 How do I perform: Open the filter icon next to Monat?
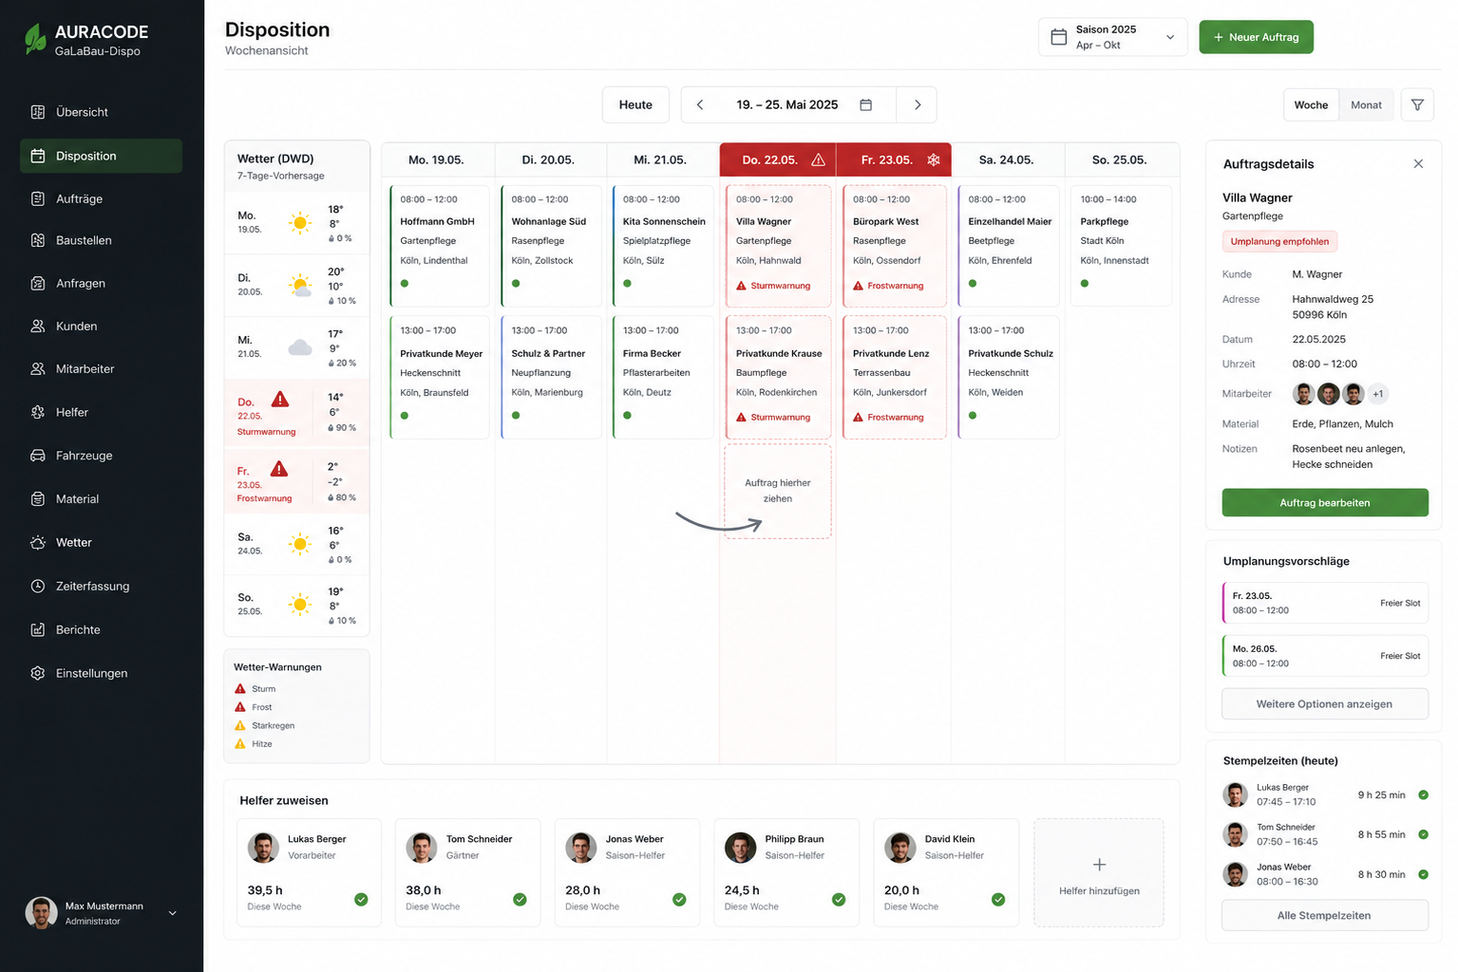pos(1417,105)
